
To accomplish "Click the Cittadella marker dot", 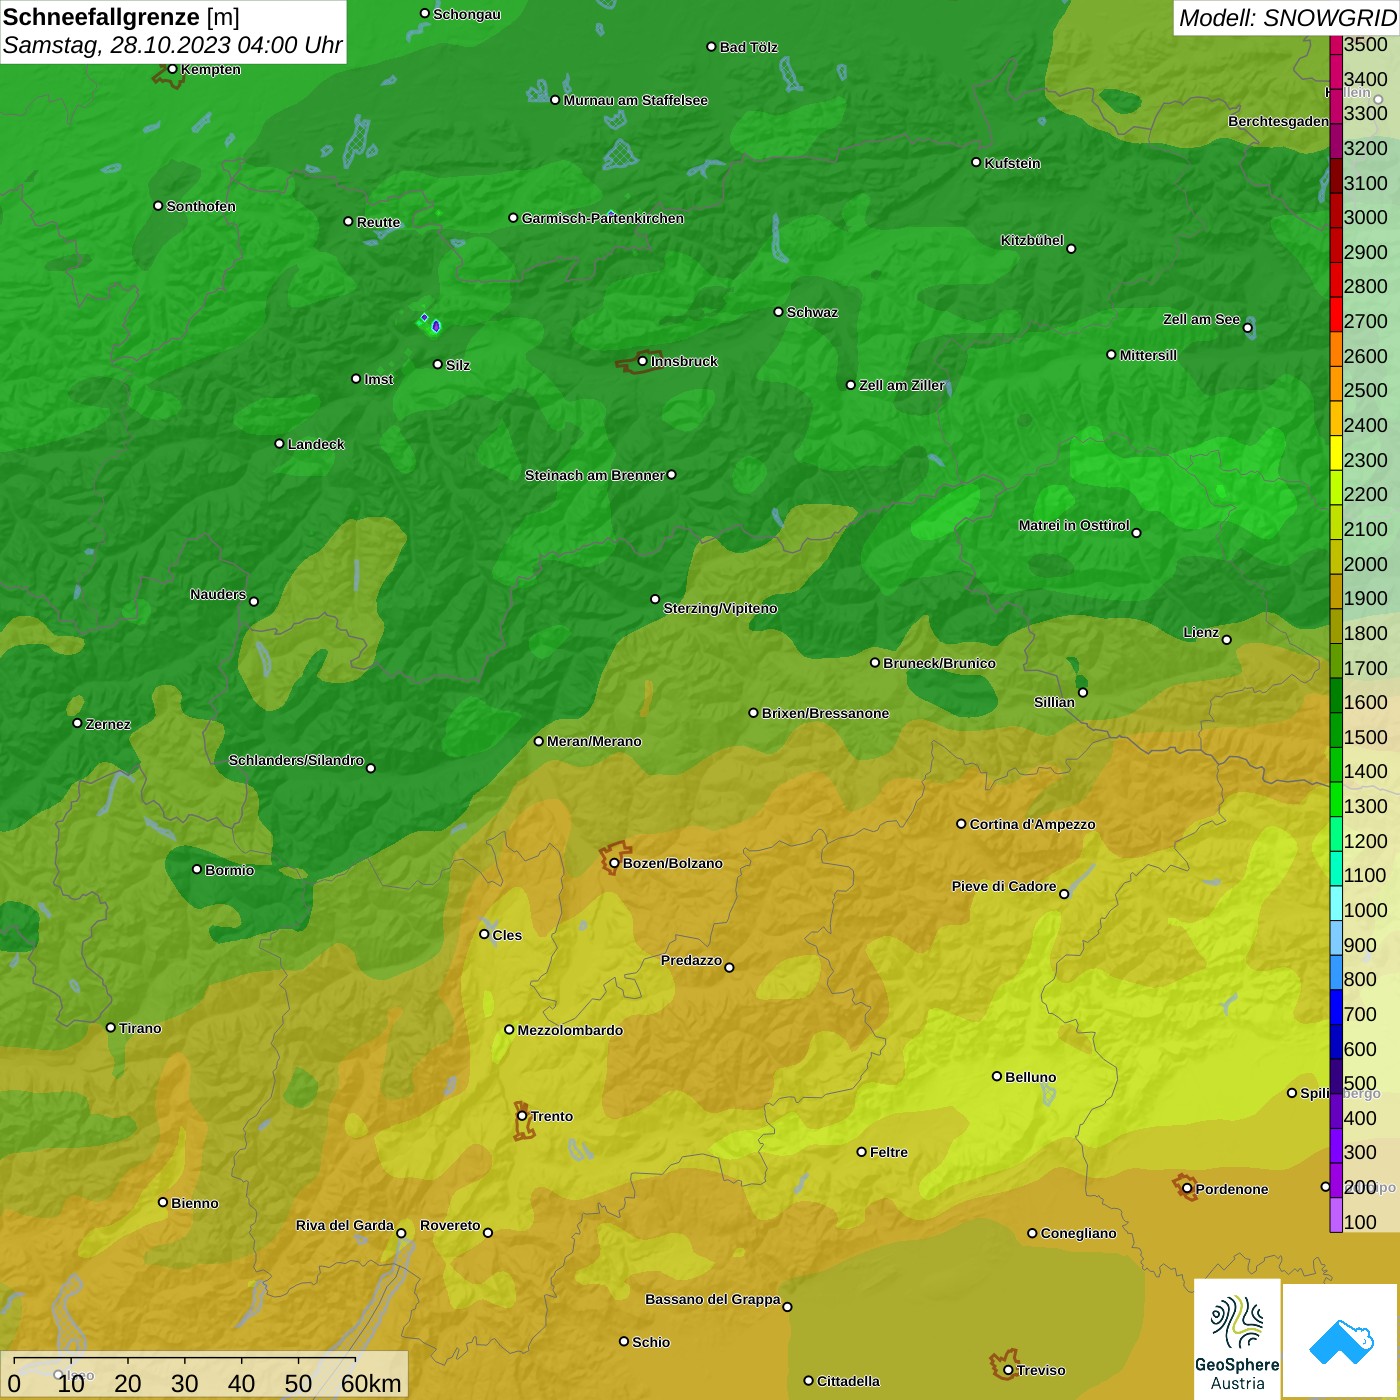I will (x=809, y=1381).
